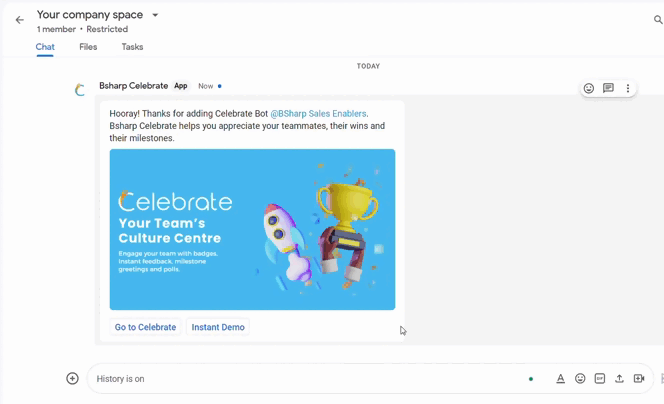Switch to the Files tab
Screen dimensions: 664x404
pyautogui.click(x=88, y=47)
